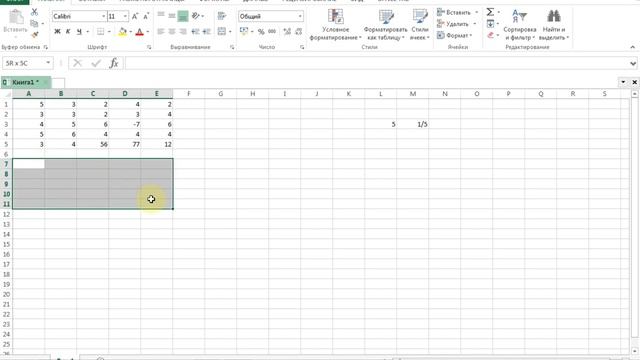
Task: Click the confirm checkmark in formula bar
Action: [96, 63]
